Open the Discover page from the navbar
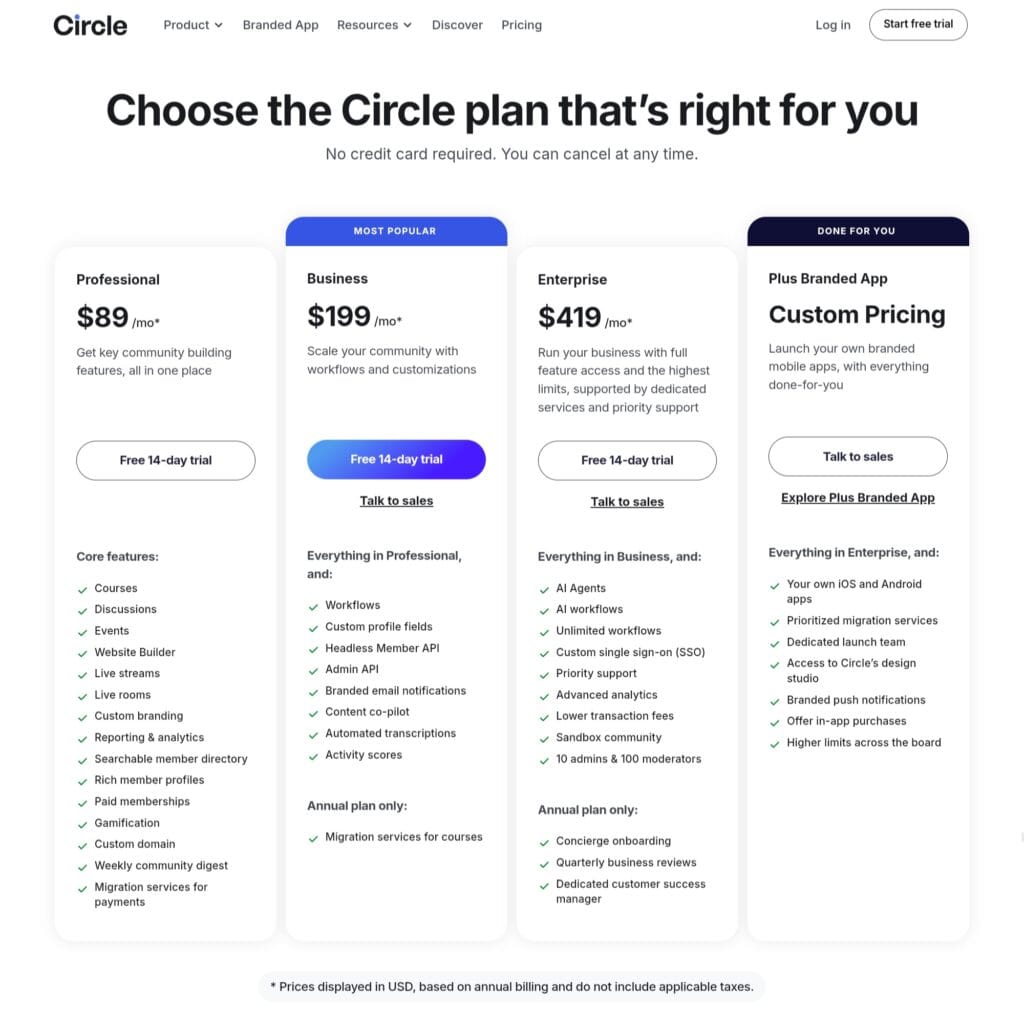The width and height of the screenshot is (1024, 1009). (x=457, y=25)
